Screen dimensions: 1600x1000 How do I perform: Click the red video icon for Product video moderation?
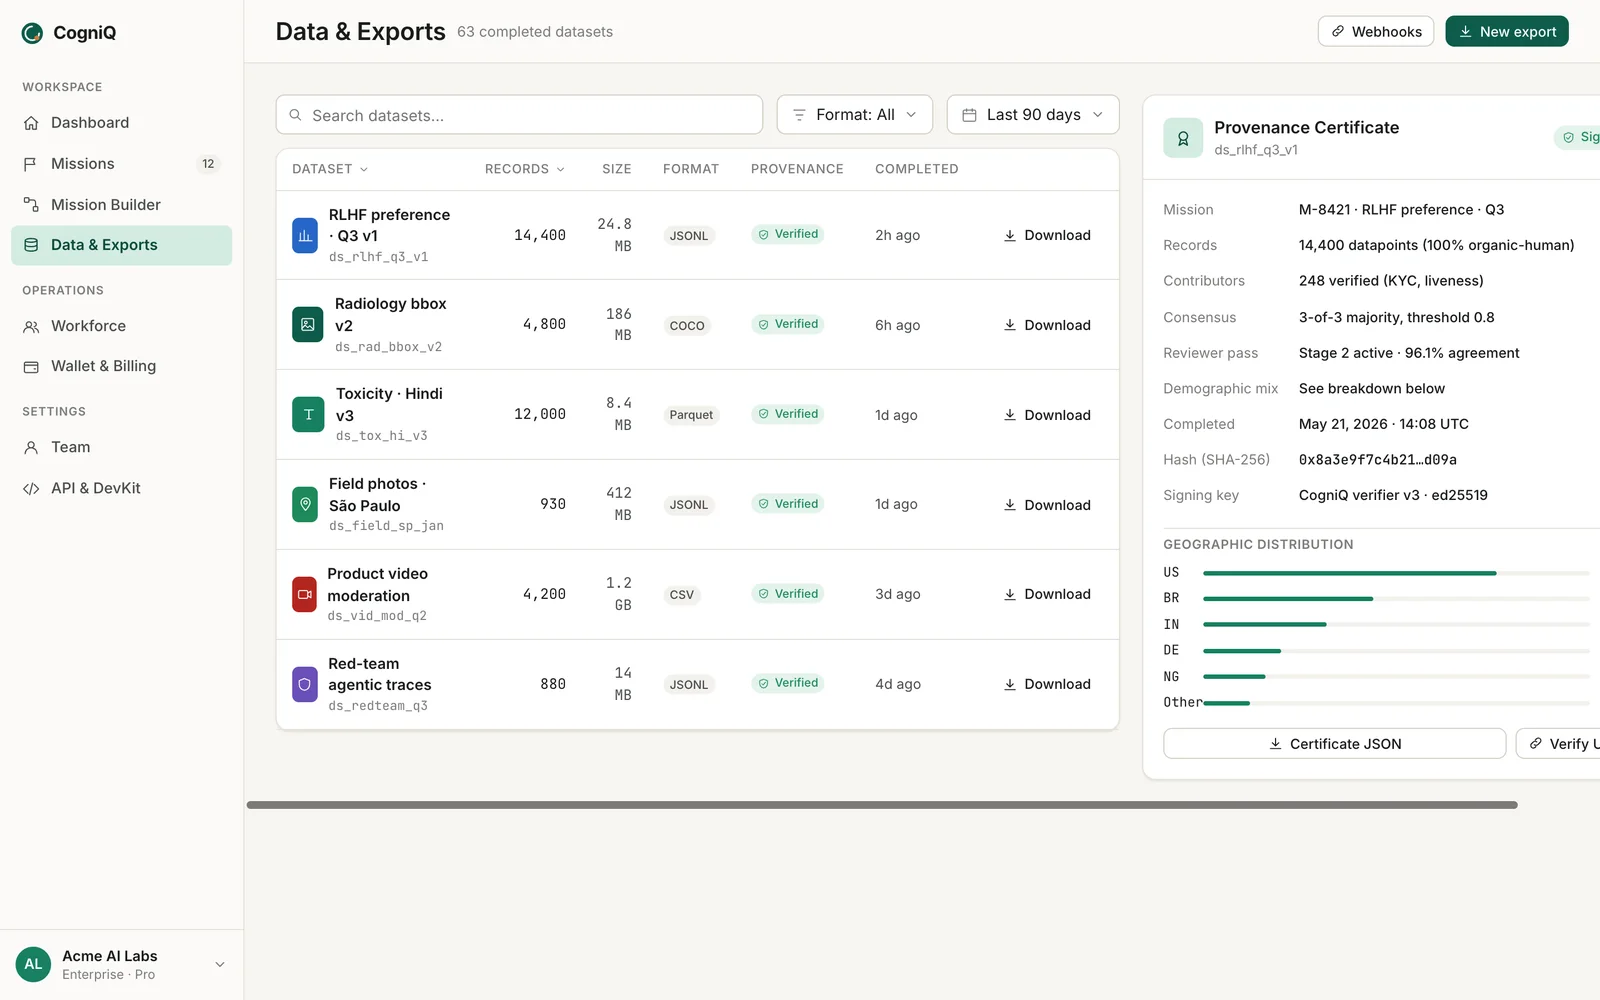point(304,594)
